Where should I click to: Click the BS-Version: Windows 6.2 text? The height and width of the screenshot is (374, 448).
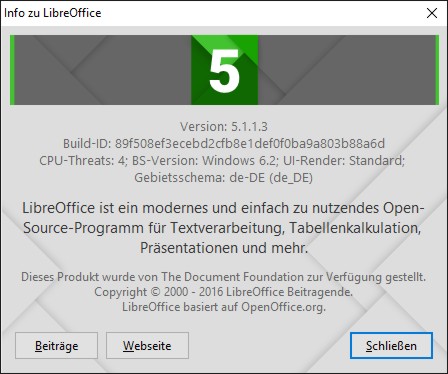point(205,161)
